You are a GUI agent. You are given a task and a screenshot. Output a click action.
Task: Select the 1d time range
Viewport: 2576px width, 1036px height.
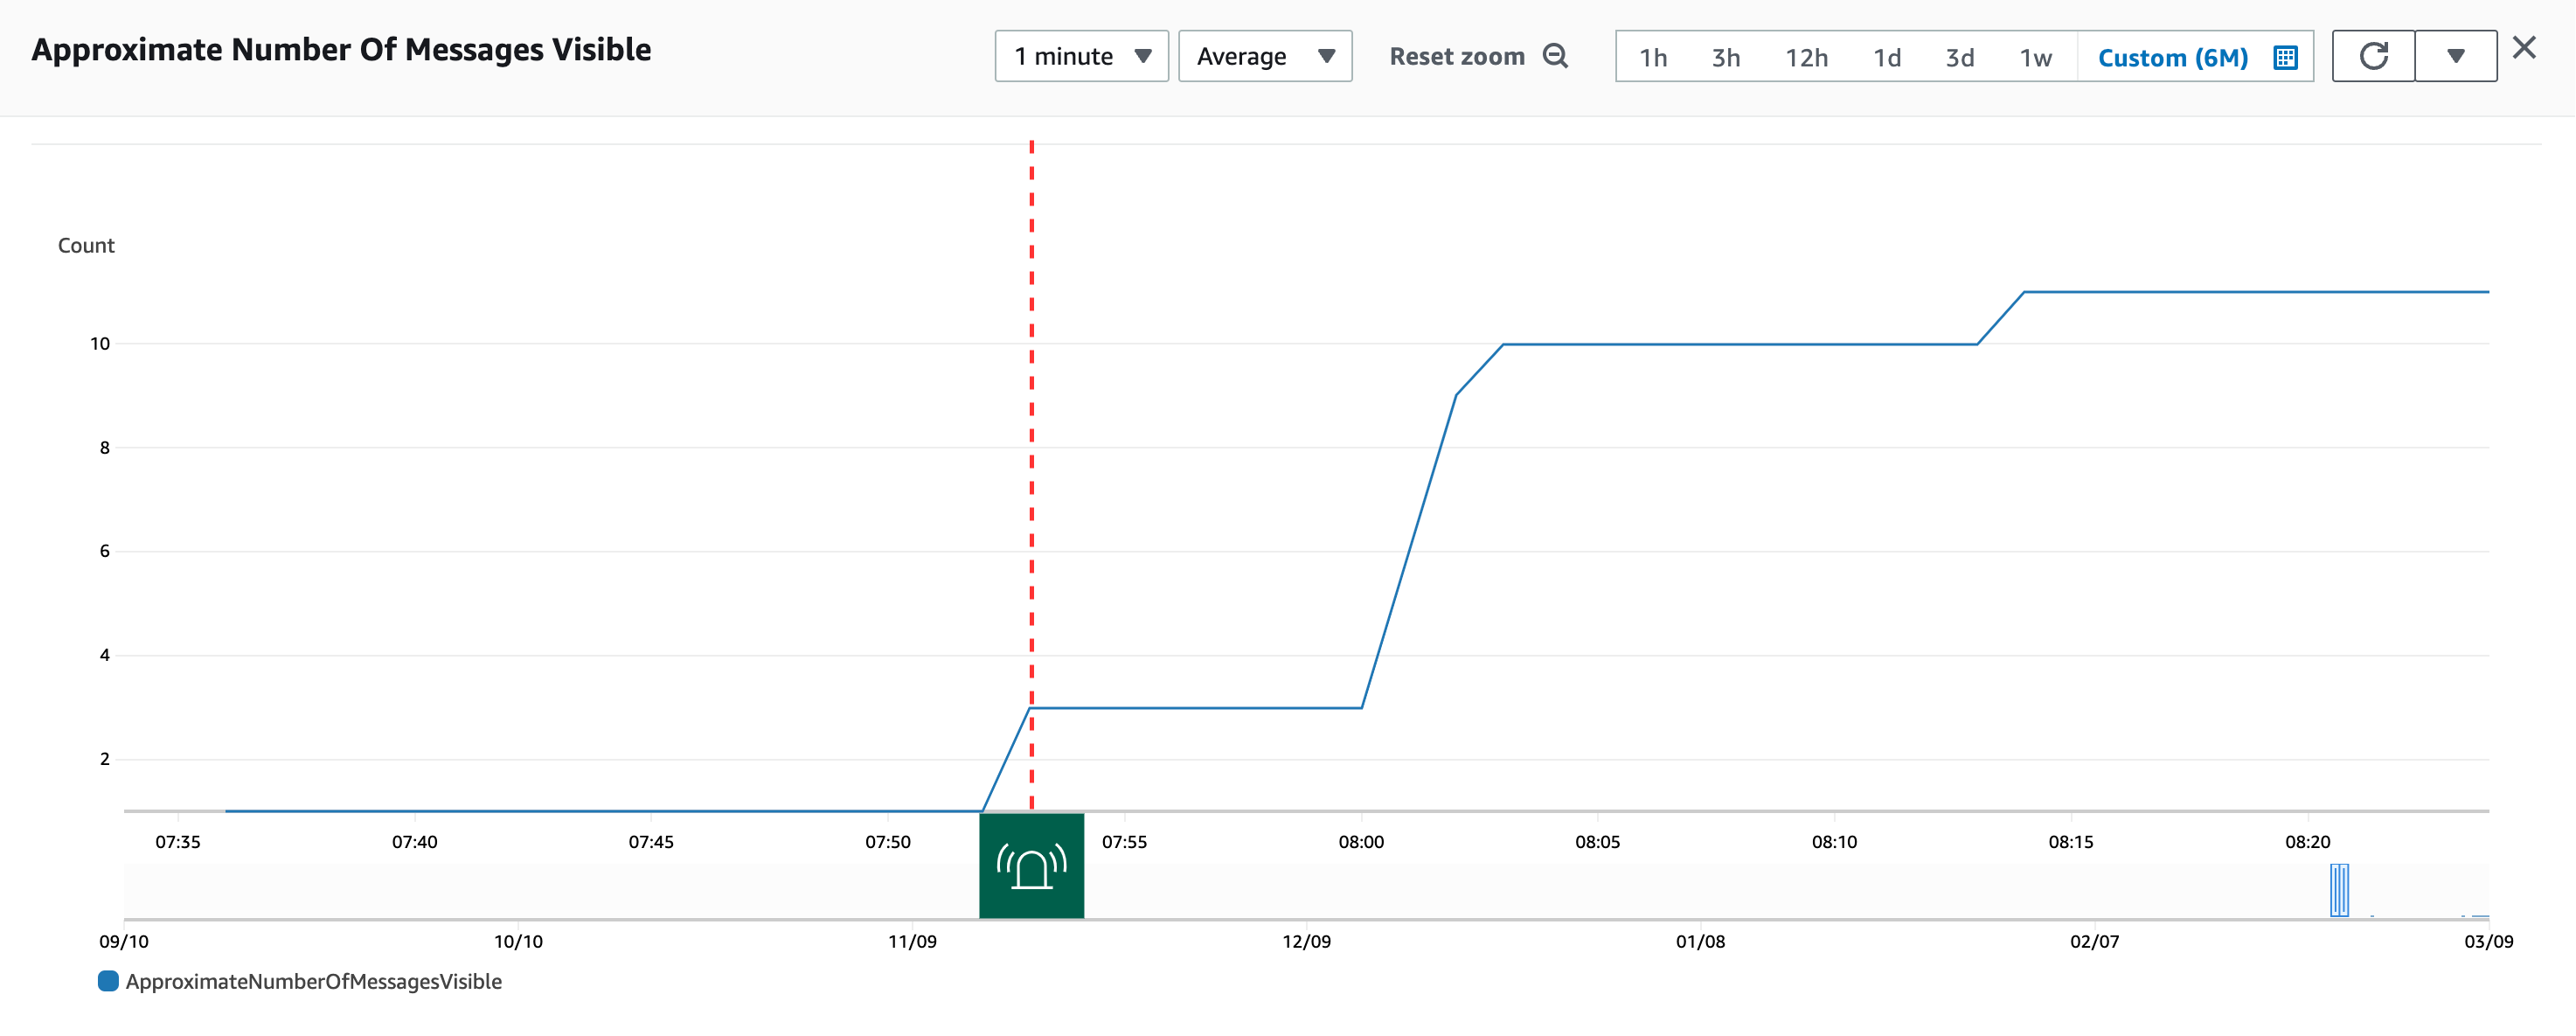[x=1887, y=58]
